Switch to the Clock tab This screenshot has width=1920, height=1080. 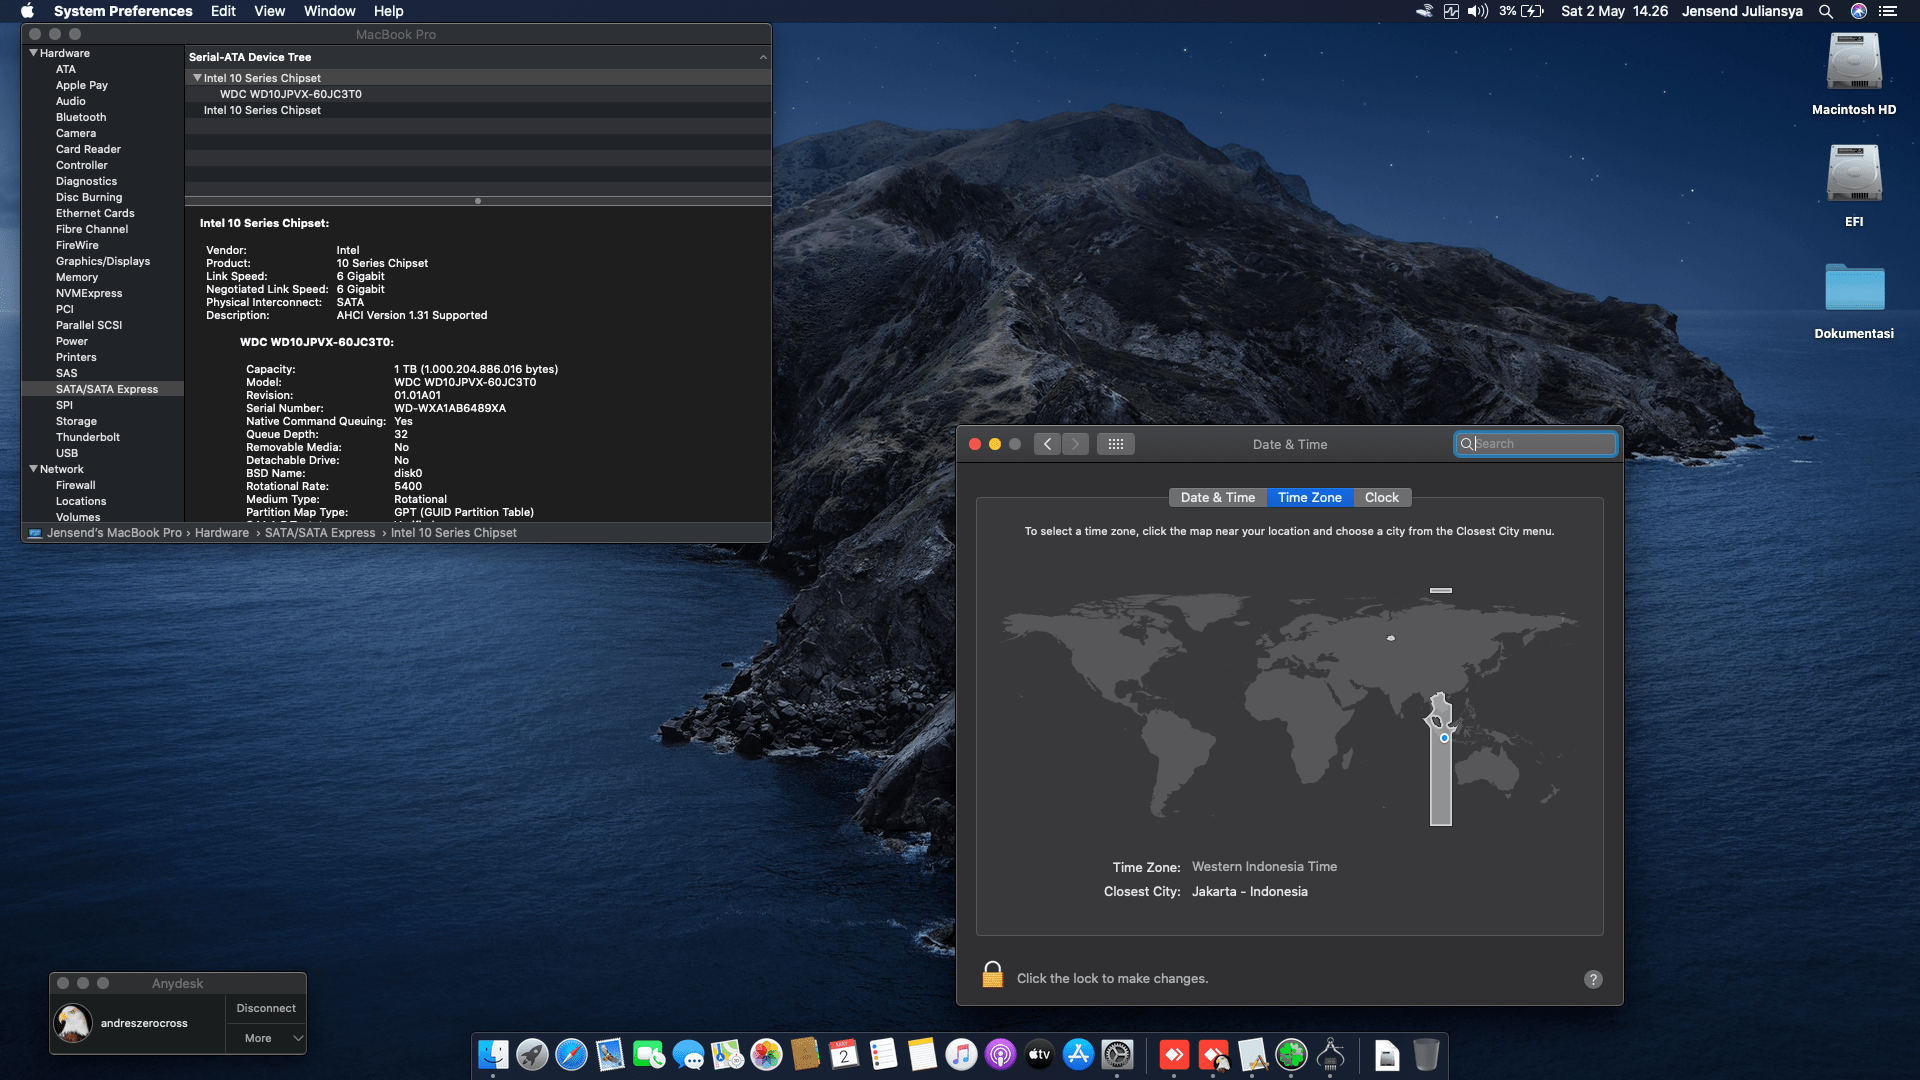[x=1381, y=498]
